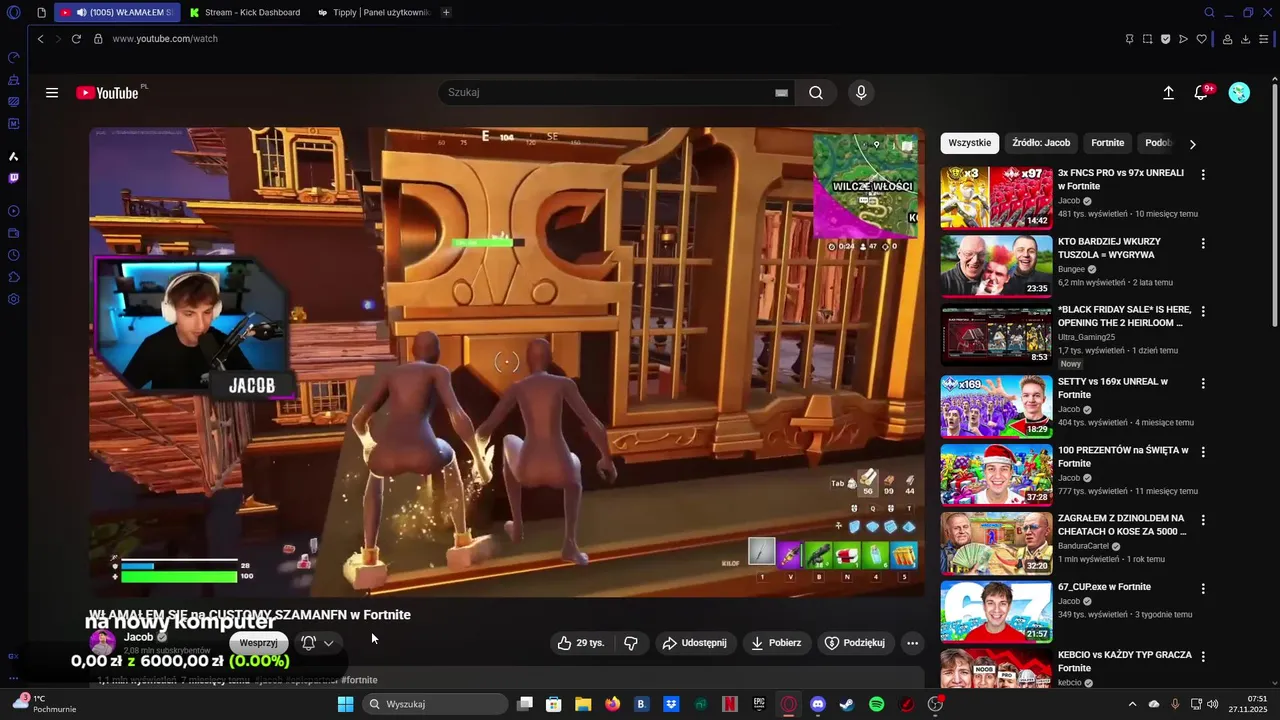Open options menu for BLACK FRIDAY SALE video
This screenshot has width=1280, height=720.
tap(1203, 312)
